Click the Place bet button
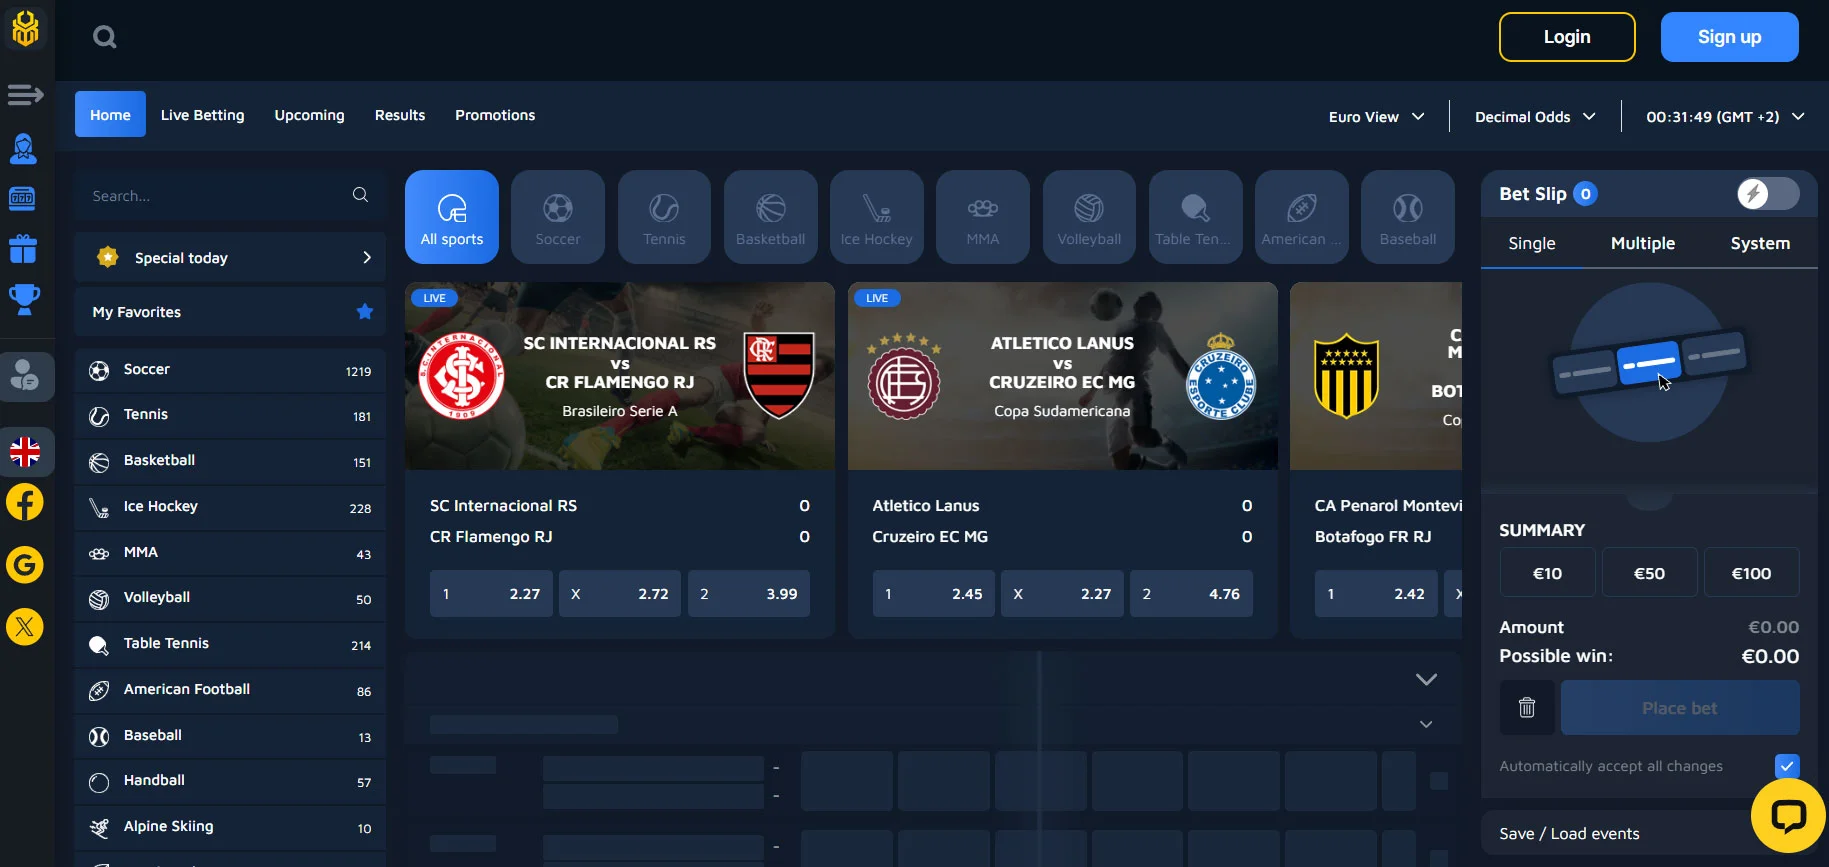Image resolution: width=1829 pixels, height=867 pixels. pos(1680,708)
